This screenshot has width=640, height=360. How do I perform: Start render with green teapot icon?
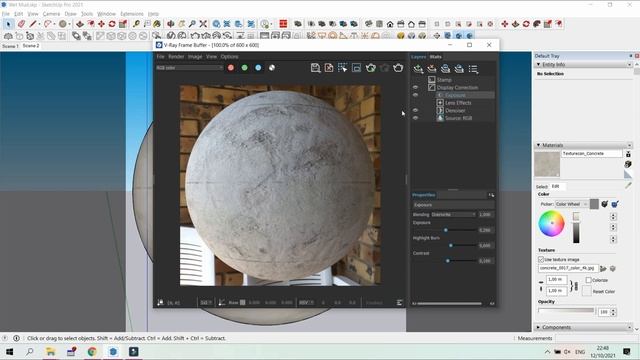(x=371, y=68)
